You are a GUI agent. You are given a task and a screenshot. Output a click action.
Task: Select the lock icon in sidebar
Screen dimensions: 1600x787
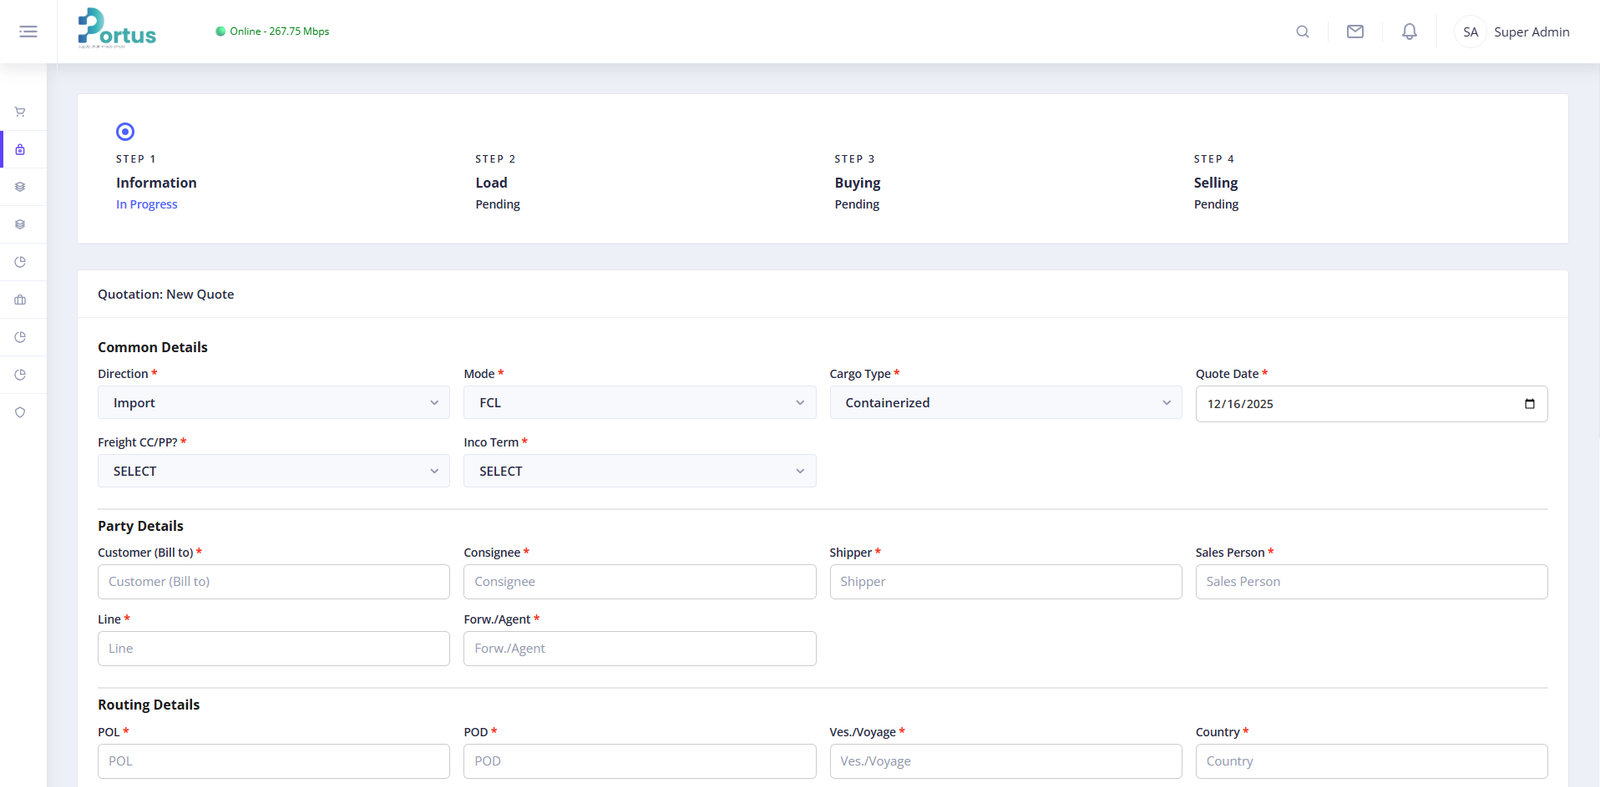(x=20, y=150)
